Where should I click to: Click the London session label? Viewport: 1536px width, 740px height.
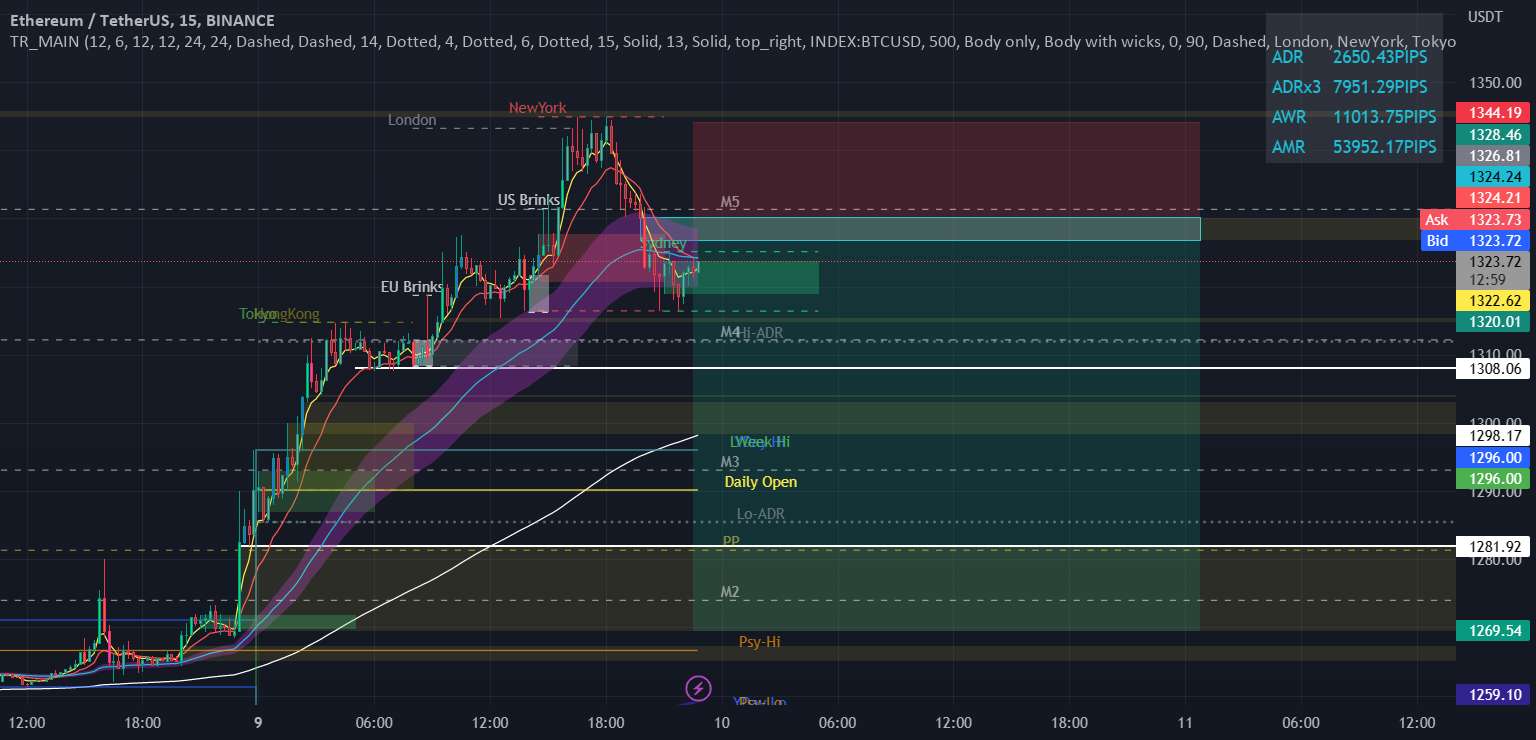pyautogui.click(x=412, y=120)
